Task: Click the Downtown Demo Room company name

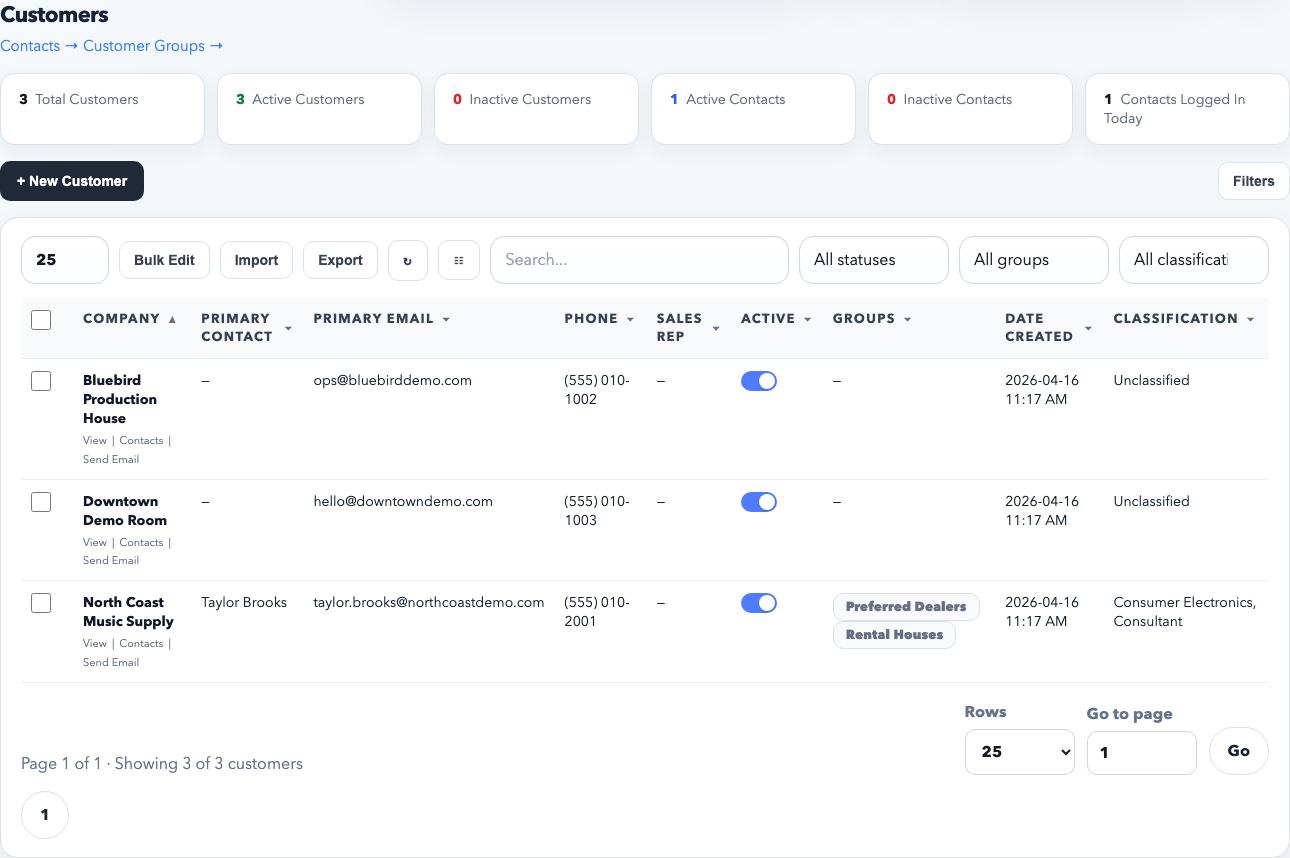Action: [x=125, y=511]
